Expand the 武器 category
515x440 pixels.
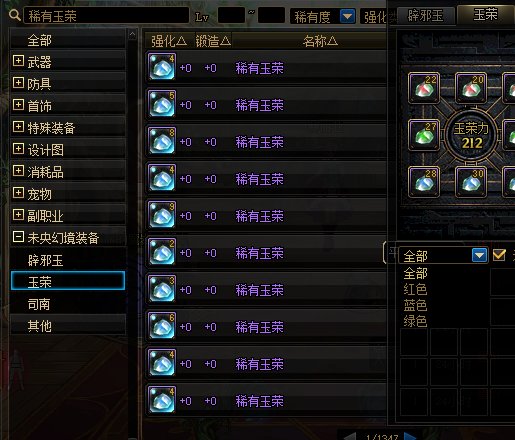point(18,61)
